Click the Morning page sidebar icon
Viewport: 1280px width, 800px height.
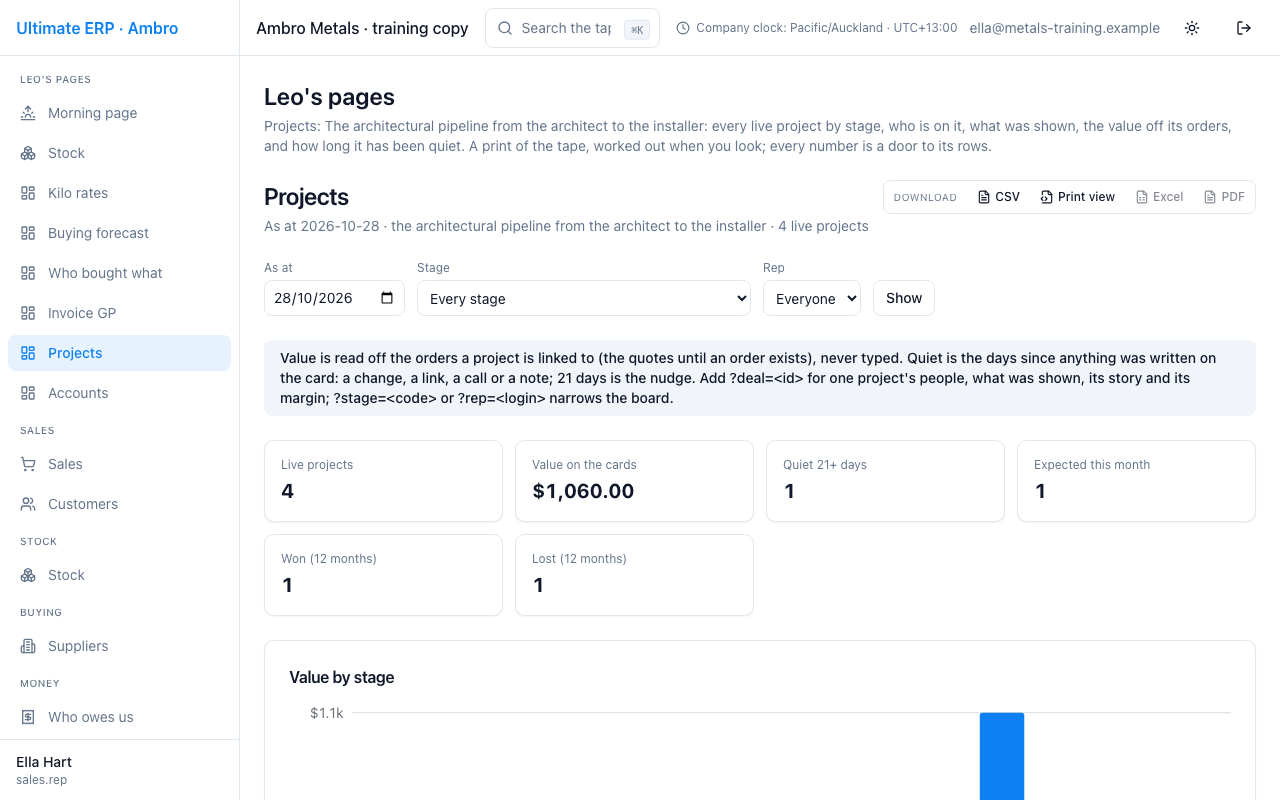click(x=28, y=113)
